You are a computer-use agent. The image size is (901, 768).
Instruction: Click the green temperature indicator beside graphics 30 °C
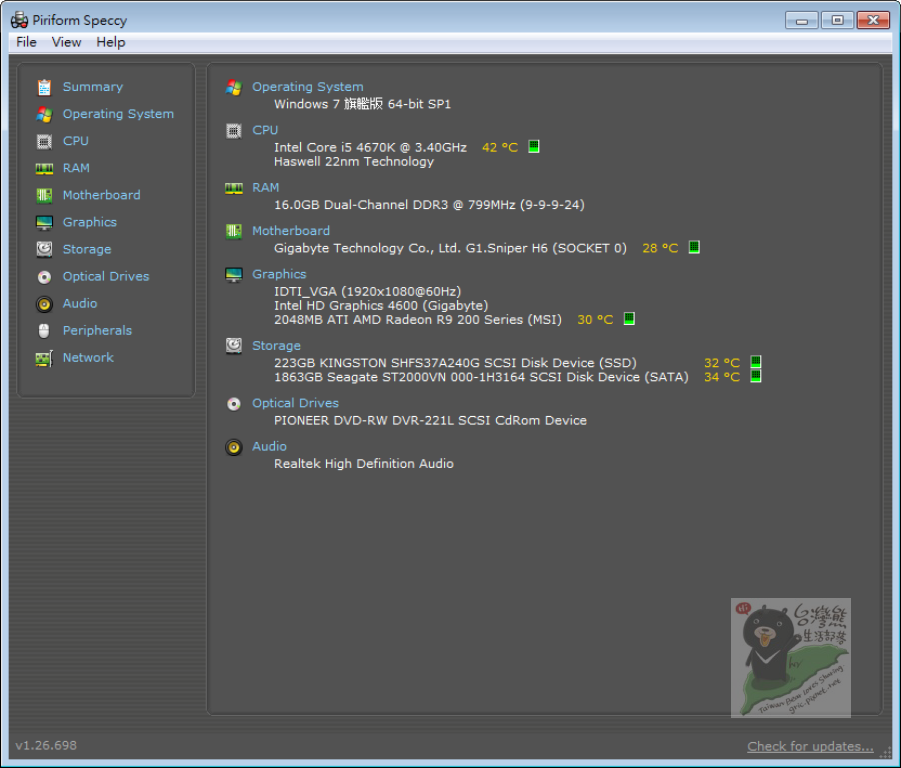(x=629, y=319)
